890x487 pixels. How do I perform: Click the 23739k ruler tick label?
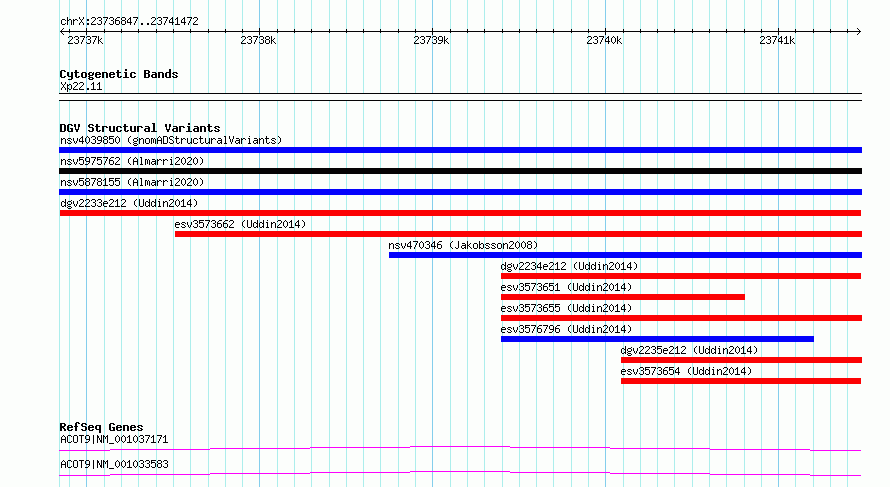point(431,40)
